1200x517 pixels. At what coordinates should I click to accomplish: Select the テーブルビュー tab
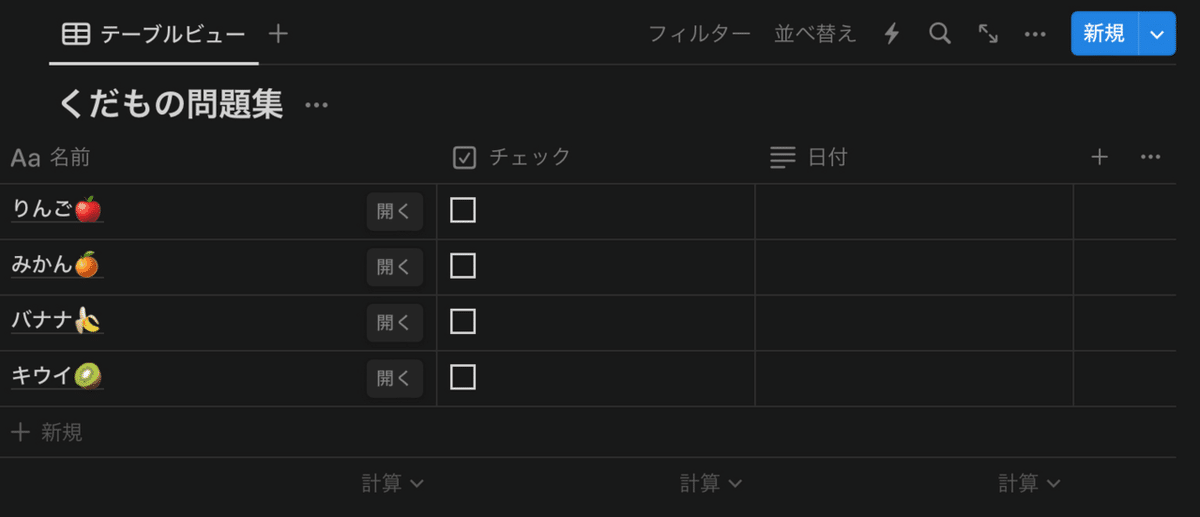154,34
